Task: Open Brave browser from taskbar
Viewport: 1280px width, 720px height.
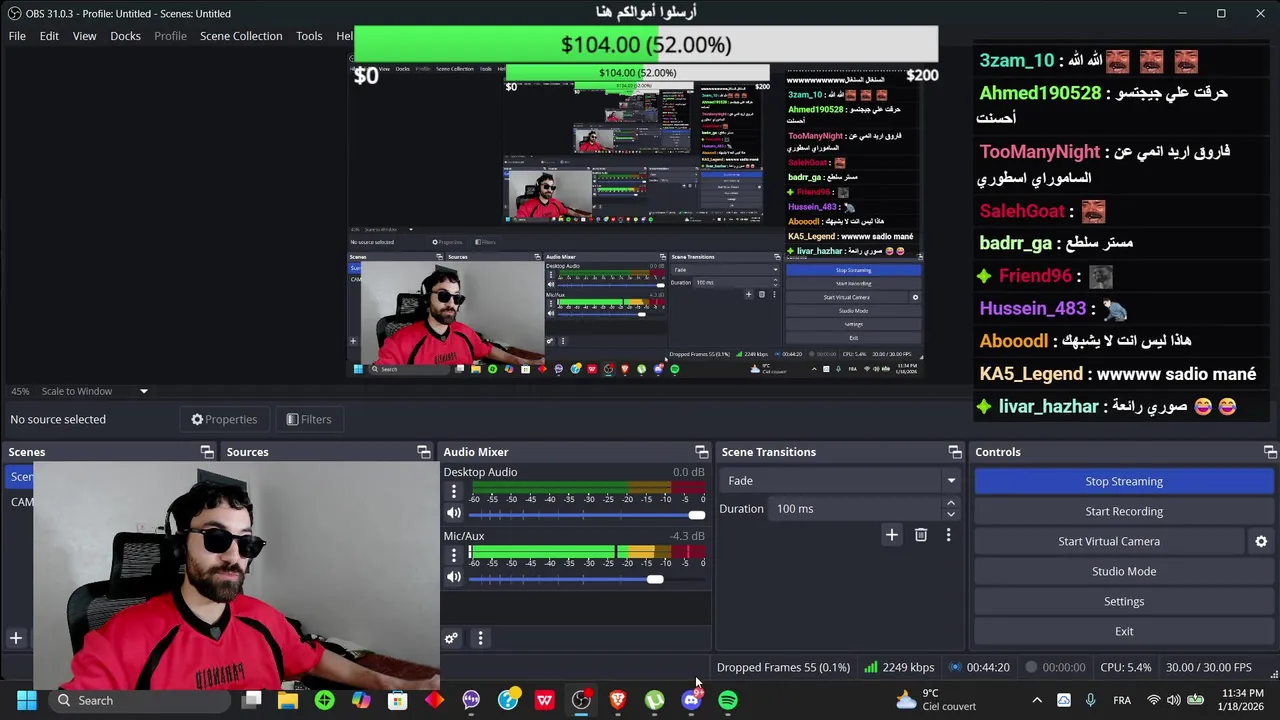Action: point(618,700)
